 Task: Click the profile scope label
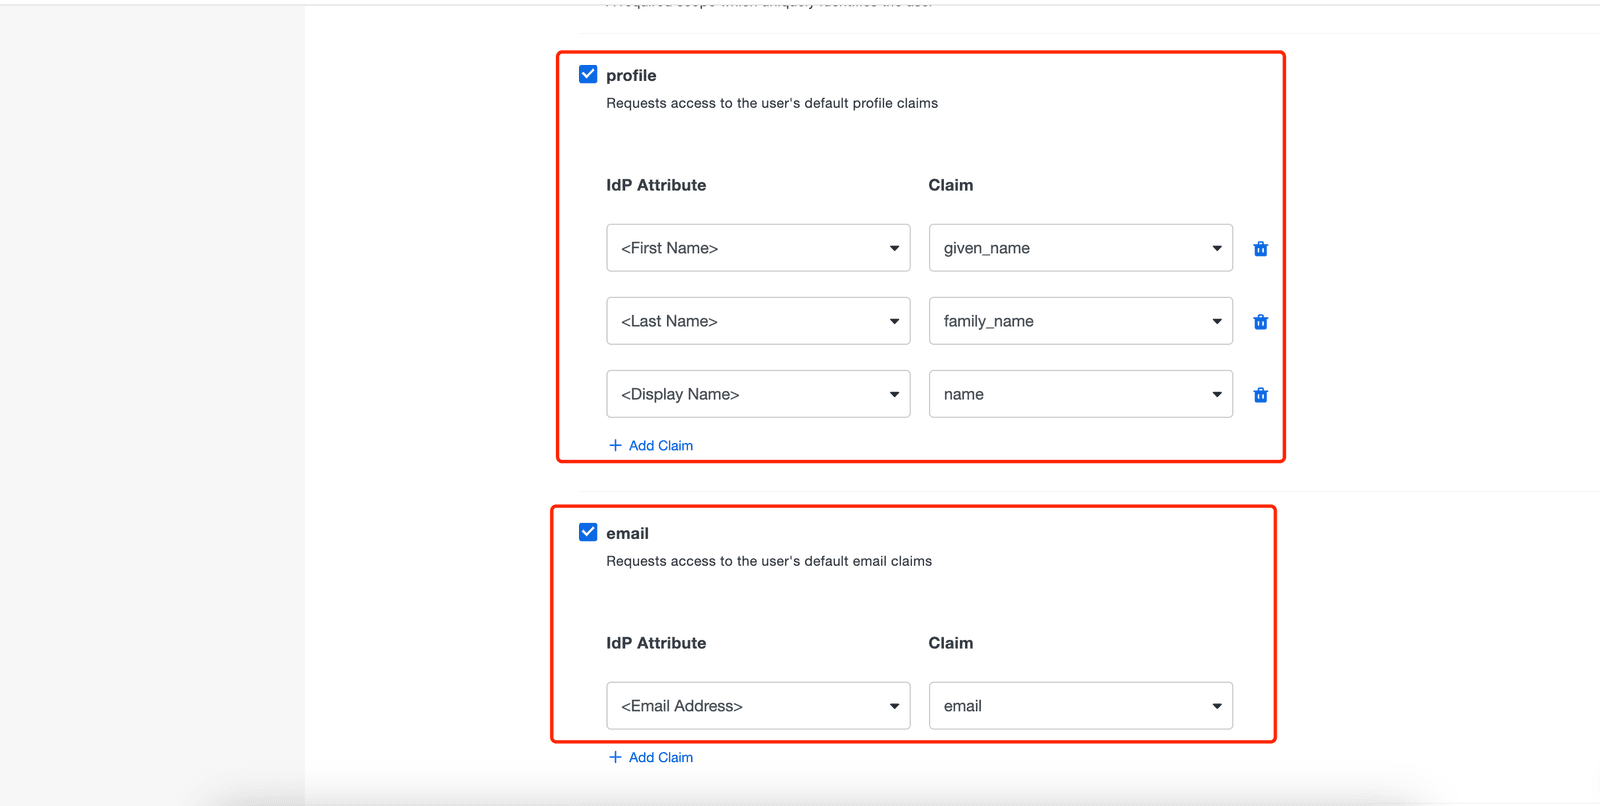tap(631, 75)
